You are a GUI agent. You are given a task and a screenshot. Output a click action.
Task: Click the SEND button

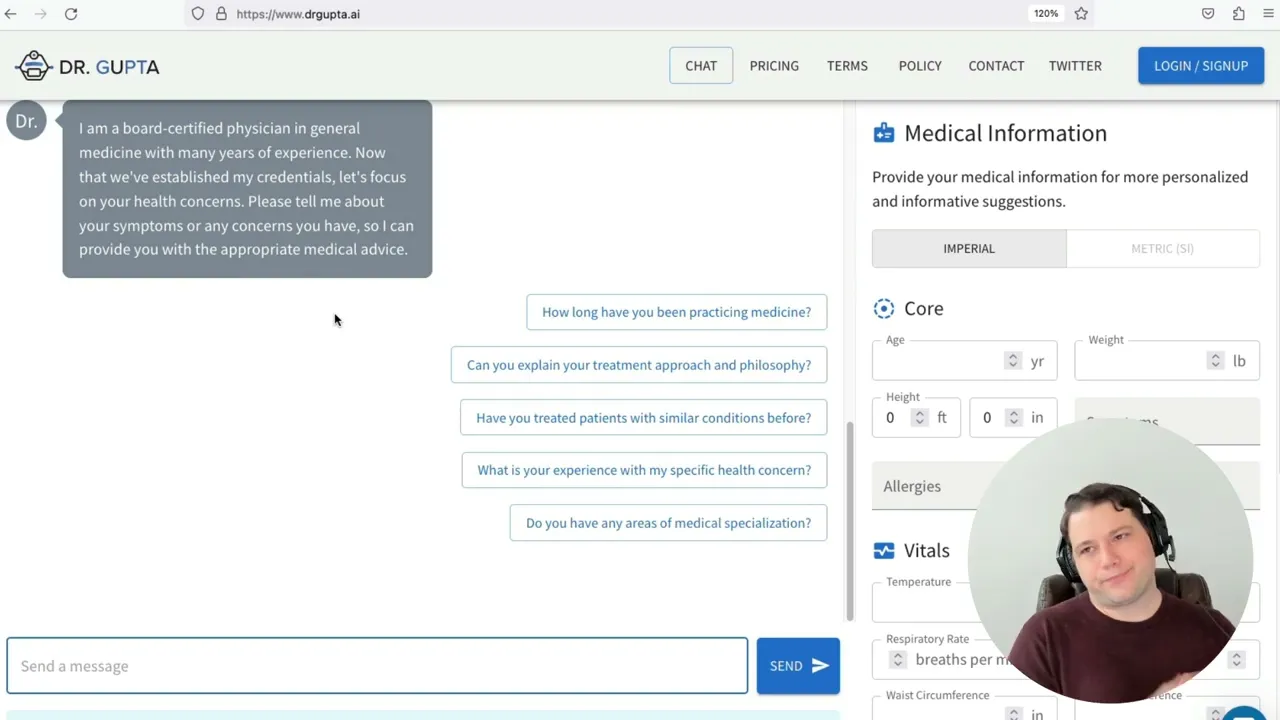click(x=798, y=666)
